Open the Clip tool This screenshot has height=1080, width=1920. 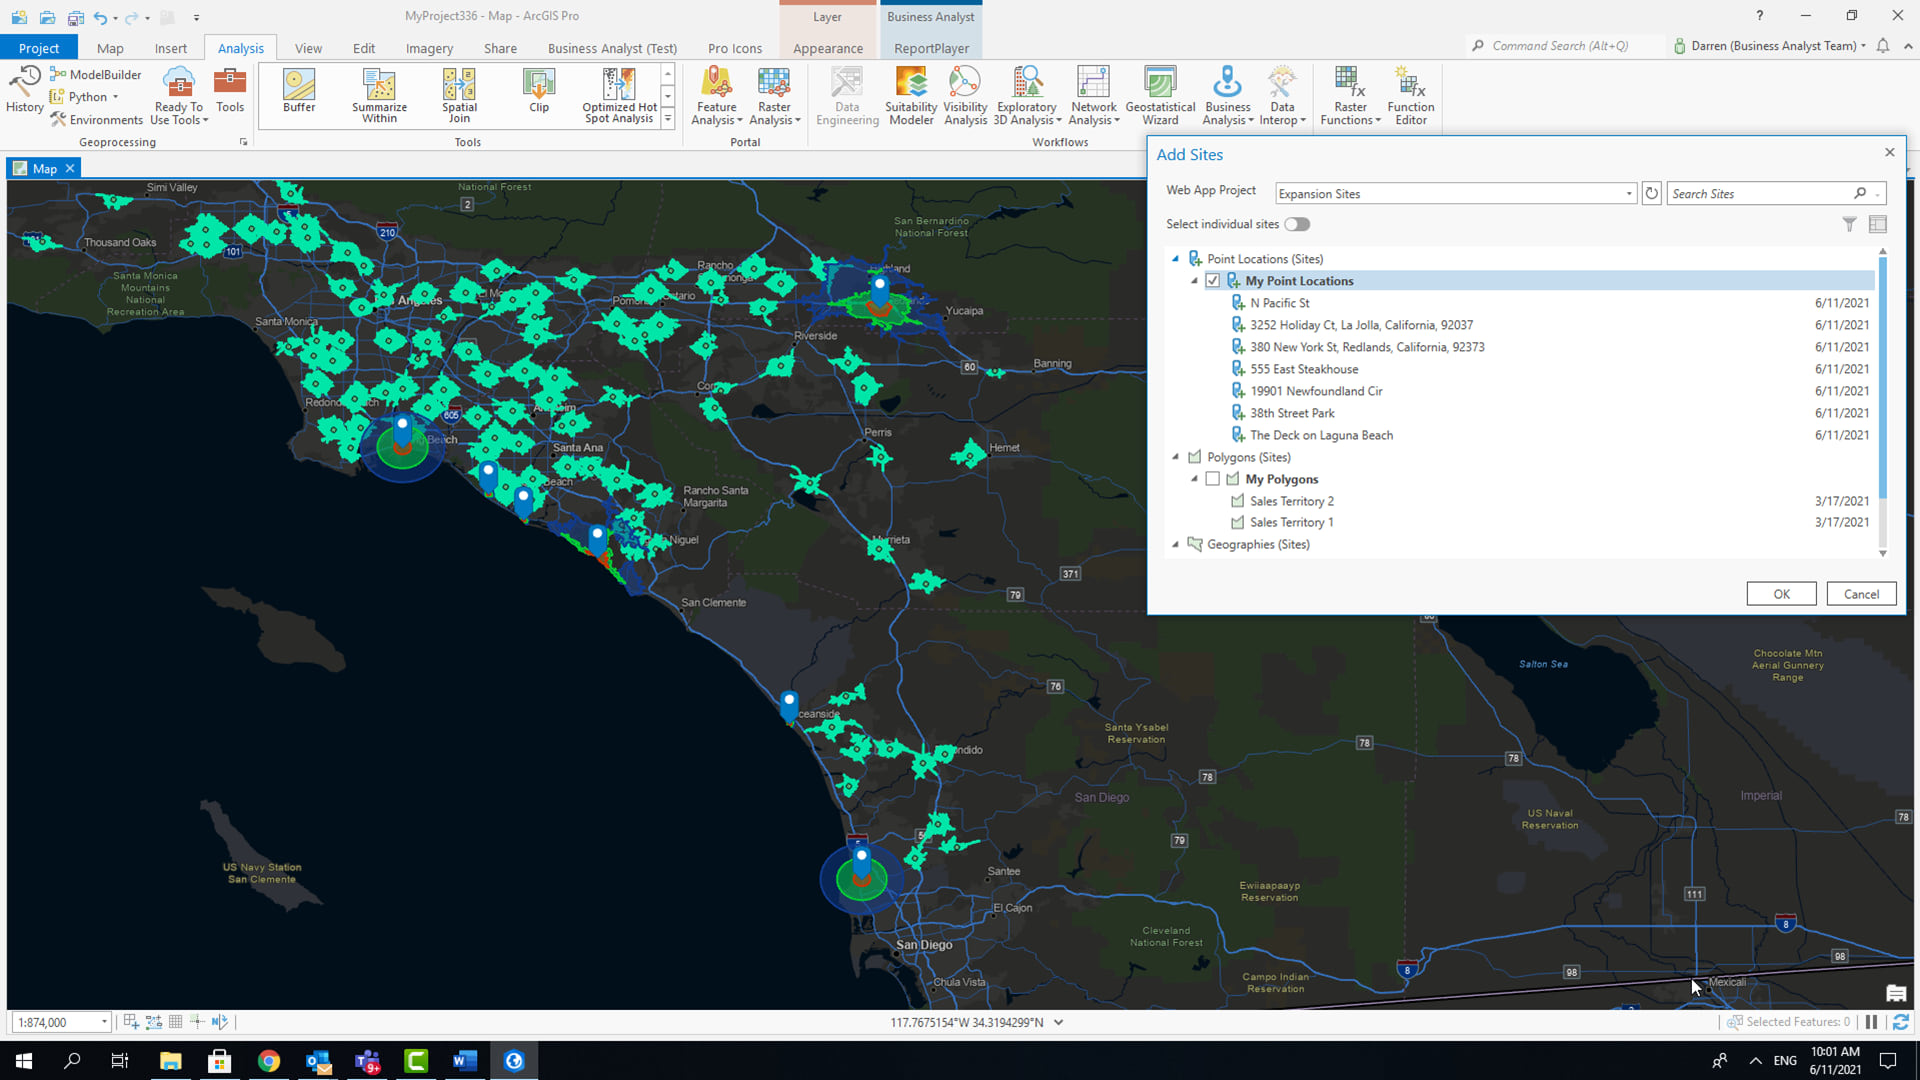[538, 95]
